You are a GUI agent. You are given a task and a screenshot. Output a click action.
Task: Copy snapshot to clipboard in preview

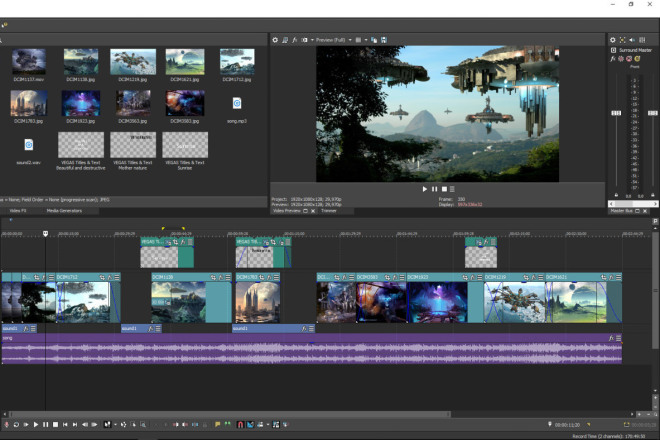tap(374, 40)
